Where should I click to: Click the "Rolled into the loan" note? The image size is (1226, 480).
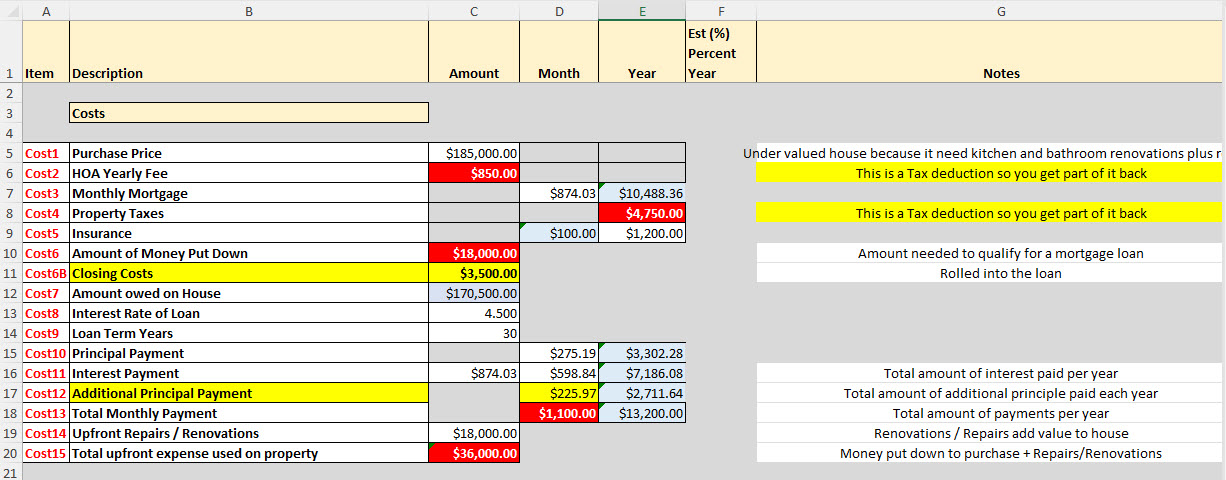1000,273
